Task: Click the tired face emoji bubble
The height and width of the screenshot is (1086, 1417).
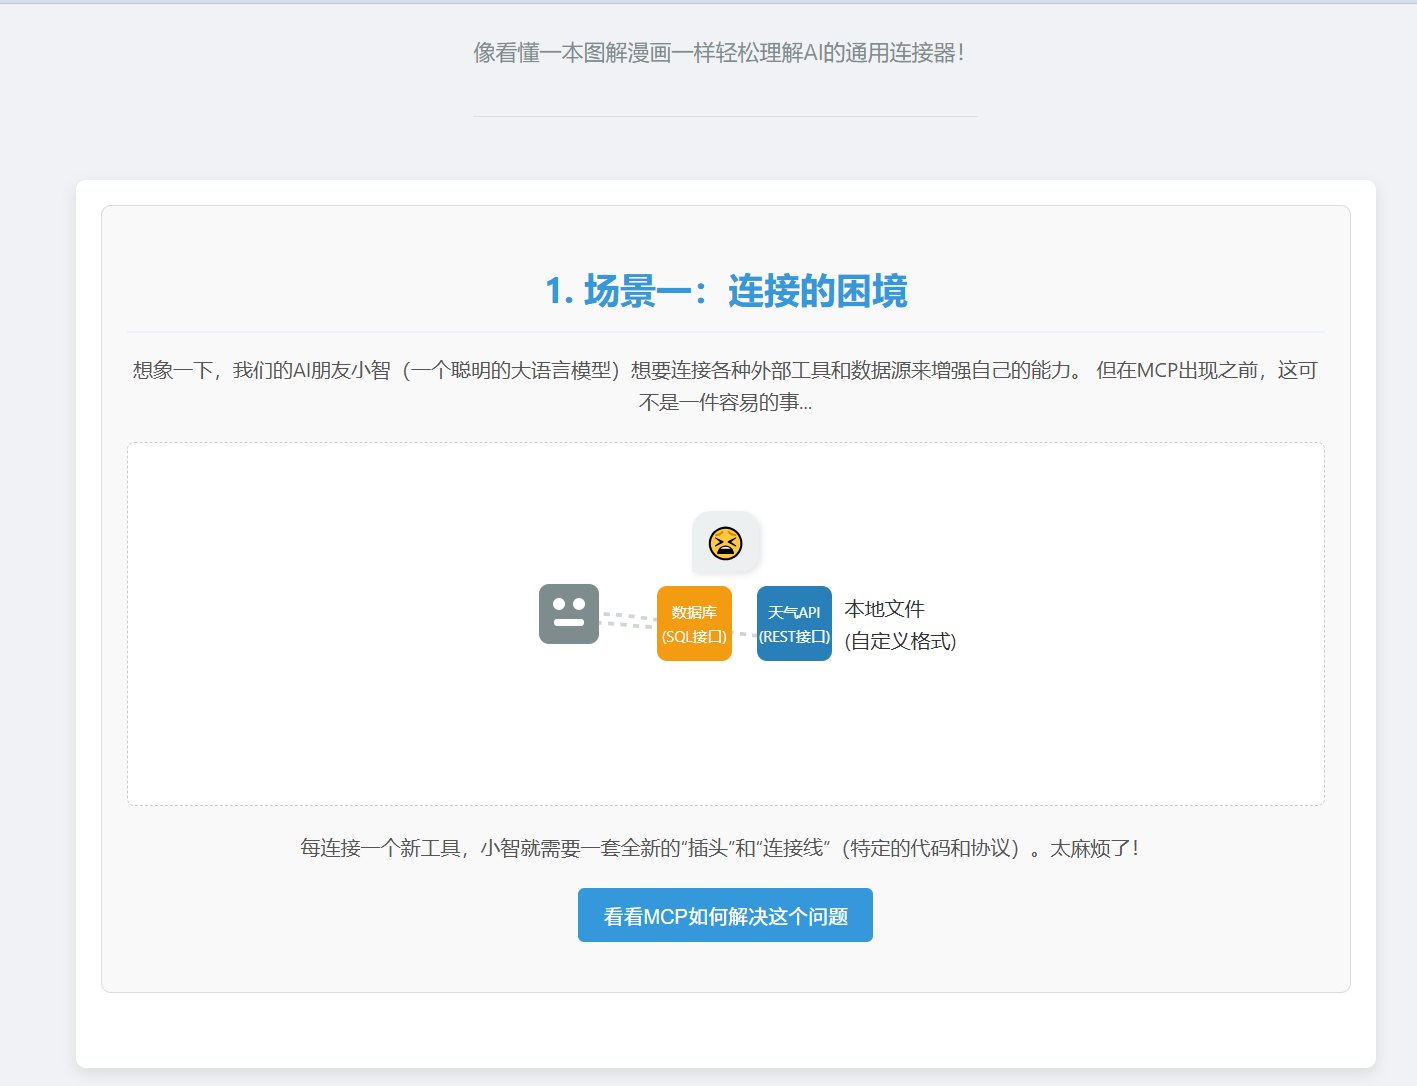Action: point(725,543)
